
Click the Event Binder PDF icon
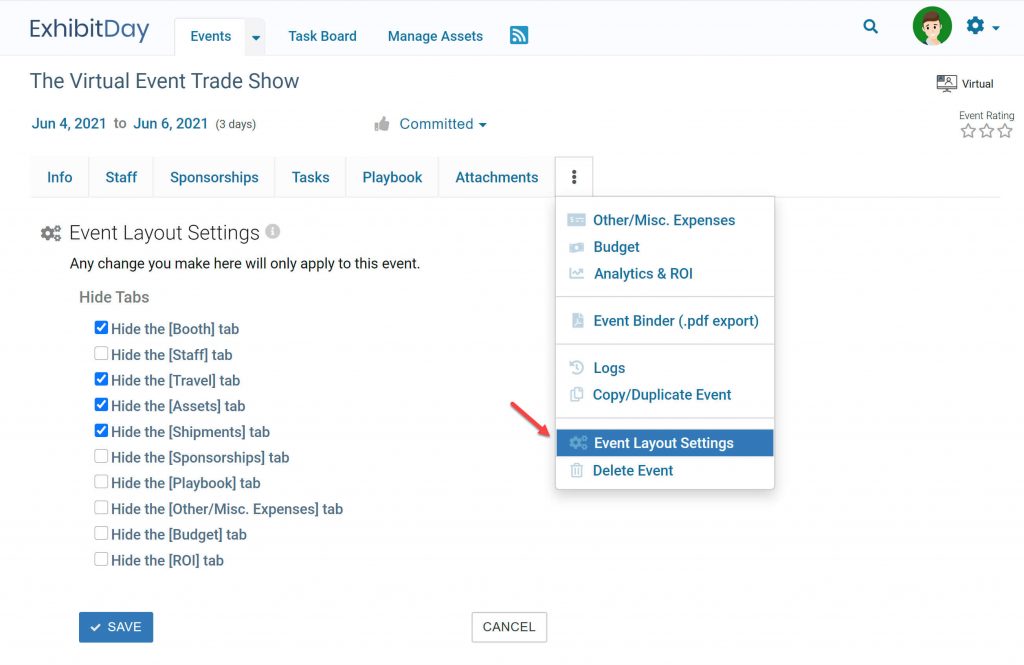(577, 321)
